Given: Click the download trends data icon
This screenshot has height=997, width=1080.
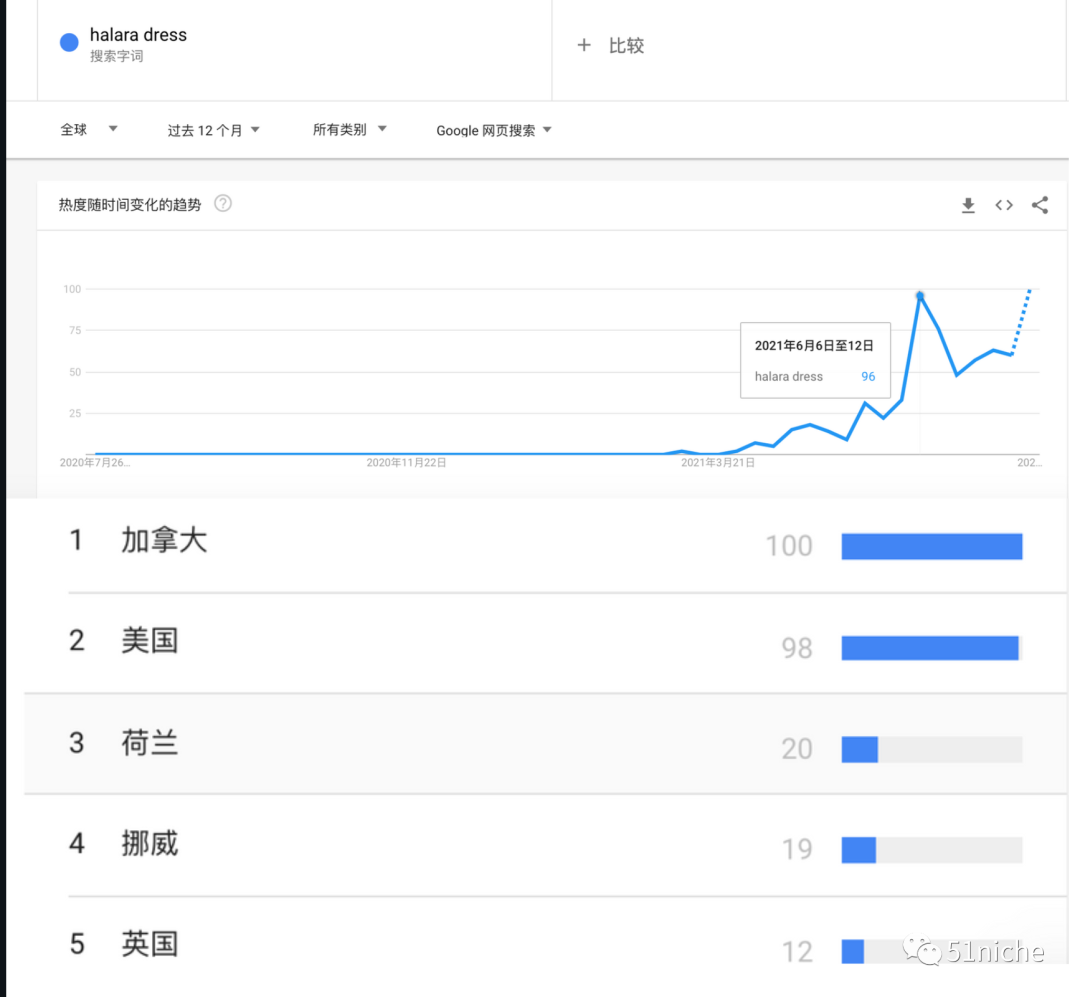Looking at the screenshot, I should 968,205.
